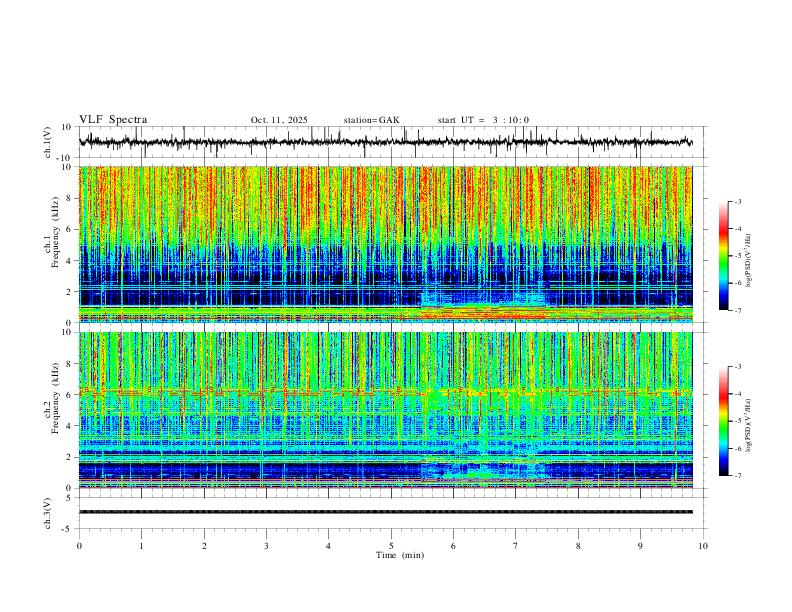The image size is (792, 612).
Task: Click time axis tick label "1"
Action: [141, 546]
